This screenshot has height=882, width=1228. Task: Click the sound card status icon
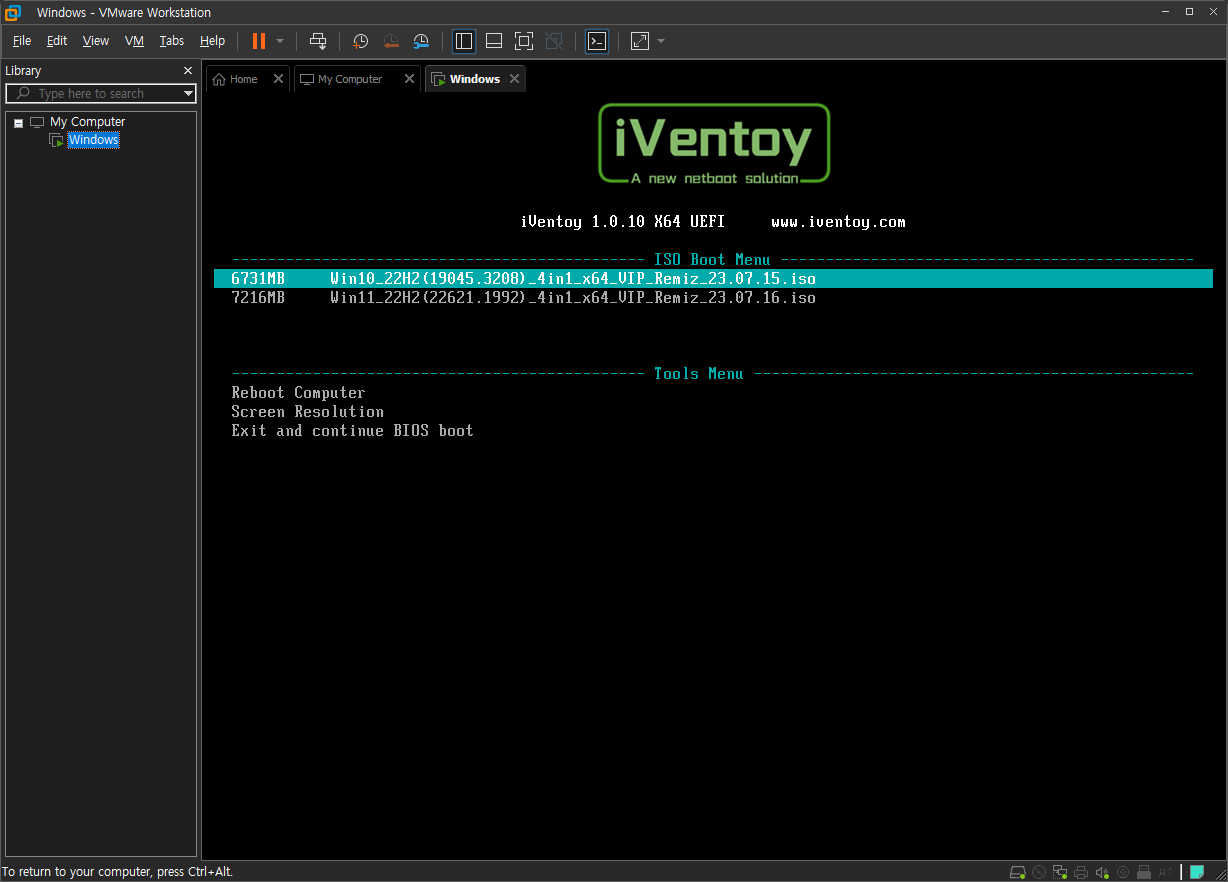tap(1102, 872)
